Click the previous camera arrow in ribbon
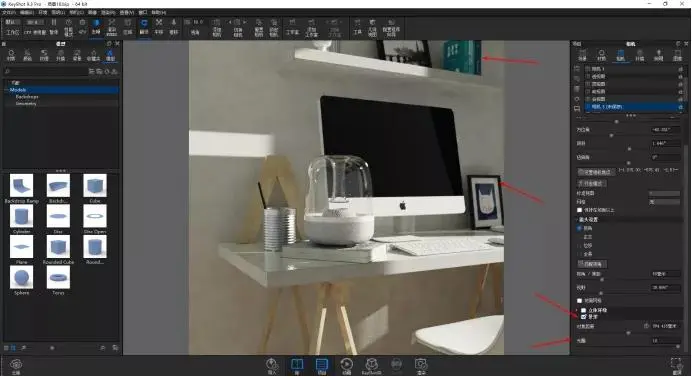This screenshot has height=377, width=692. click(230, 22)
